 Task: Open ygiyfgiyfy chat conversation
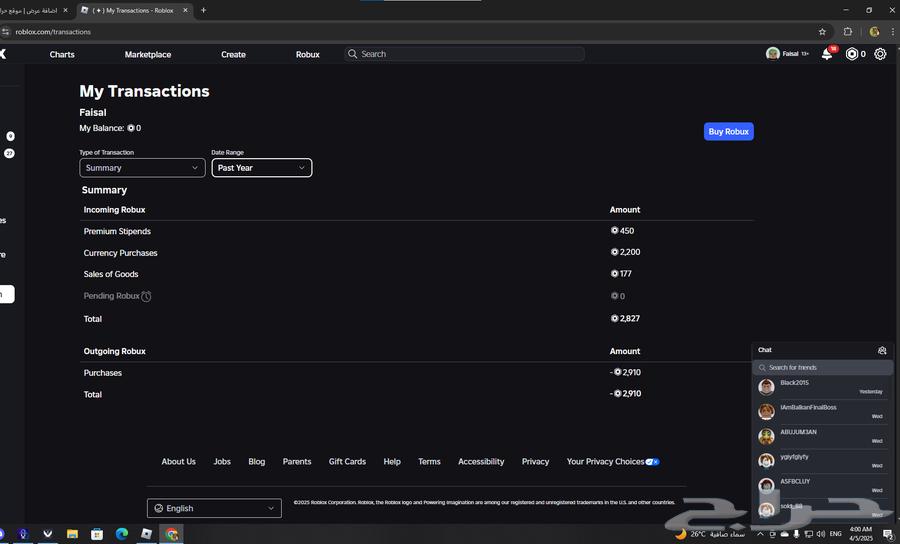pos(823,461)
